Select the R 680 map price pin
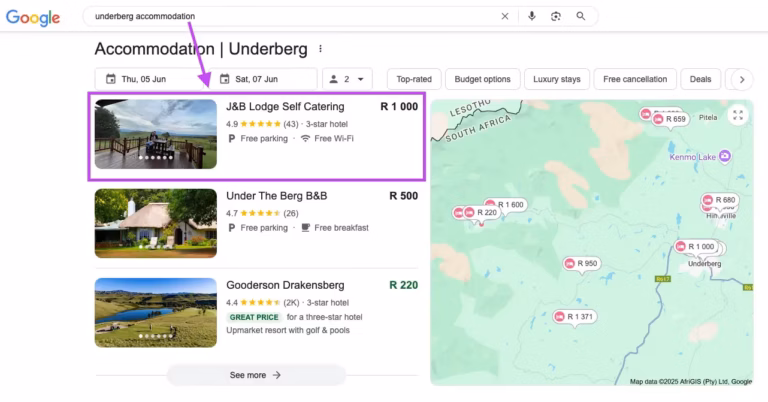768x402 pixels. (x=720, y=200)
